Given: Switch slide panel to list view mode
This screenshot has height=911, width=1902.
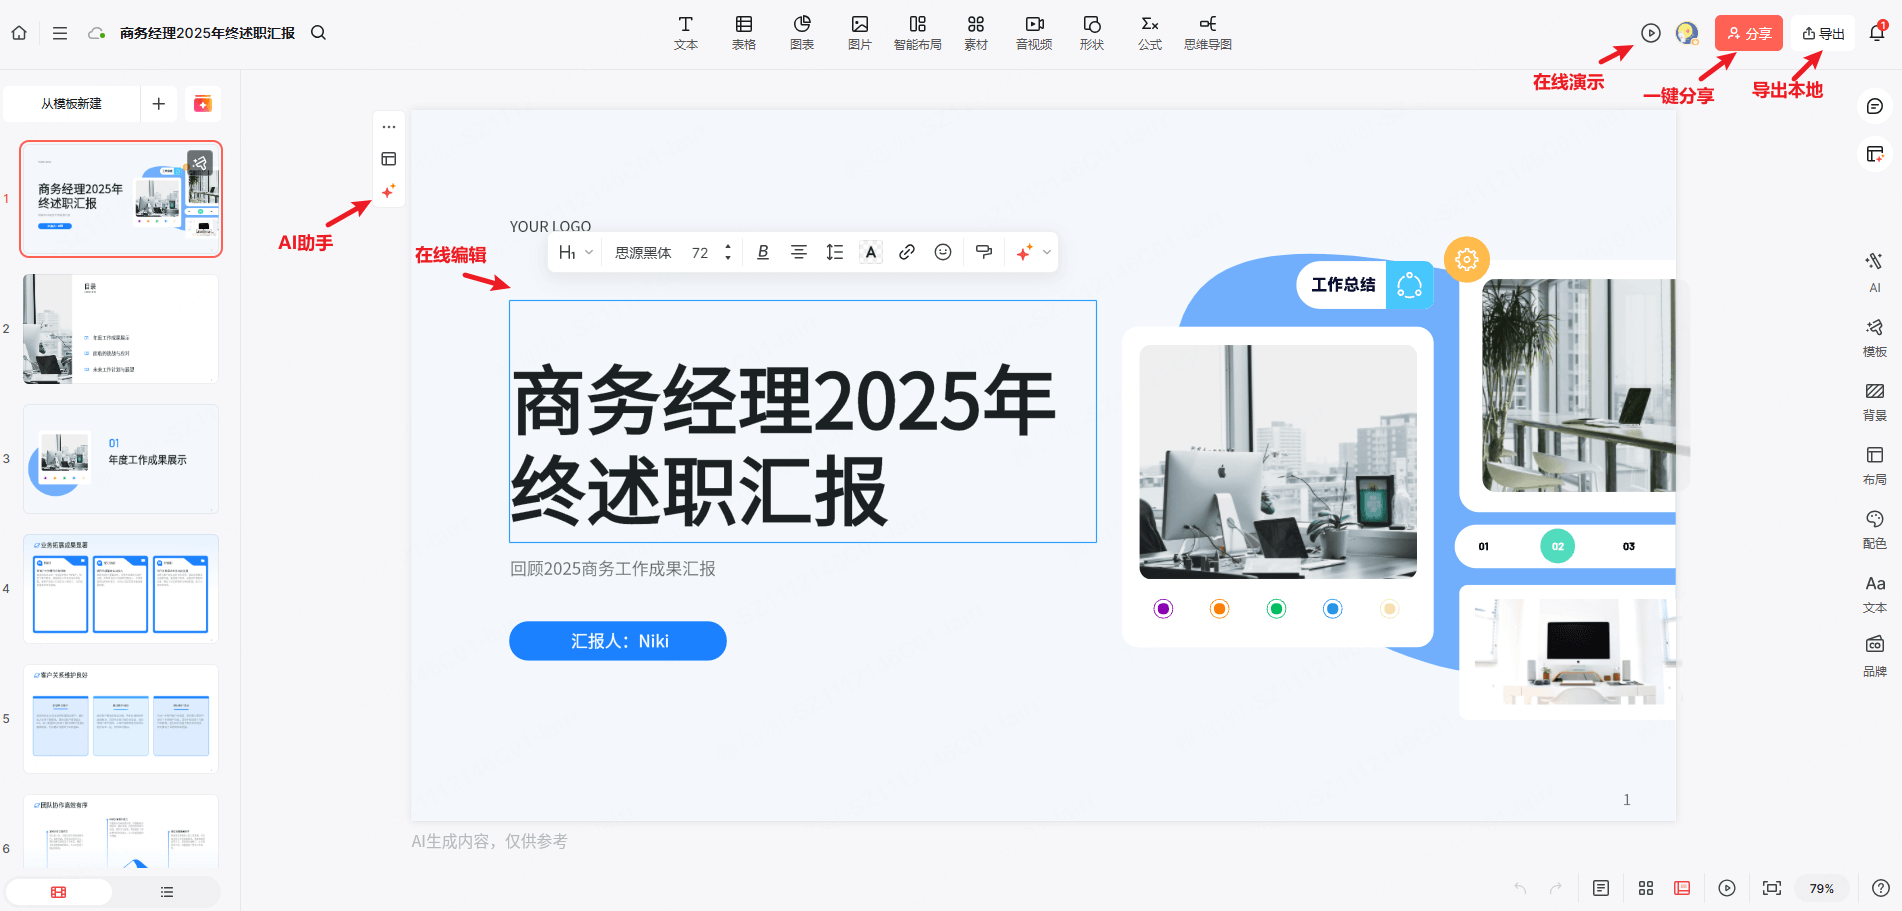Looking at the screenshot, I should coord(166,891).
